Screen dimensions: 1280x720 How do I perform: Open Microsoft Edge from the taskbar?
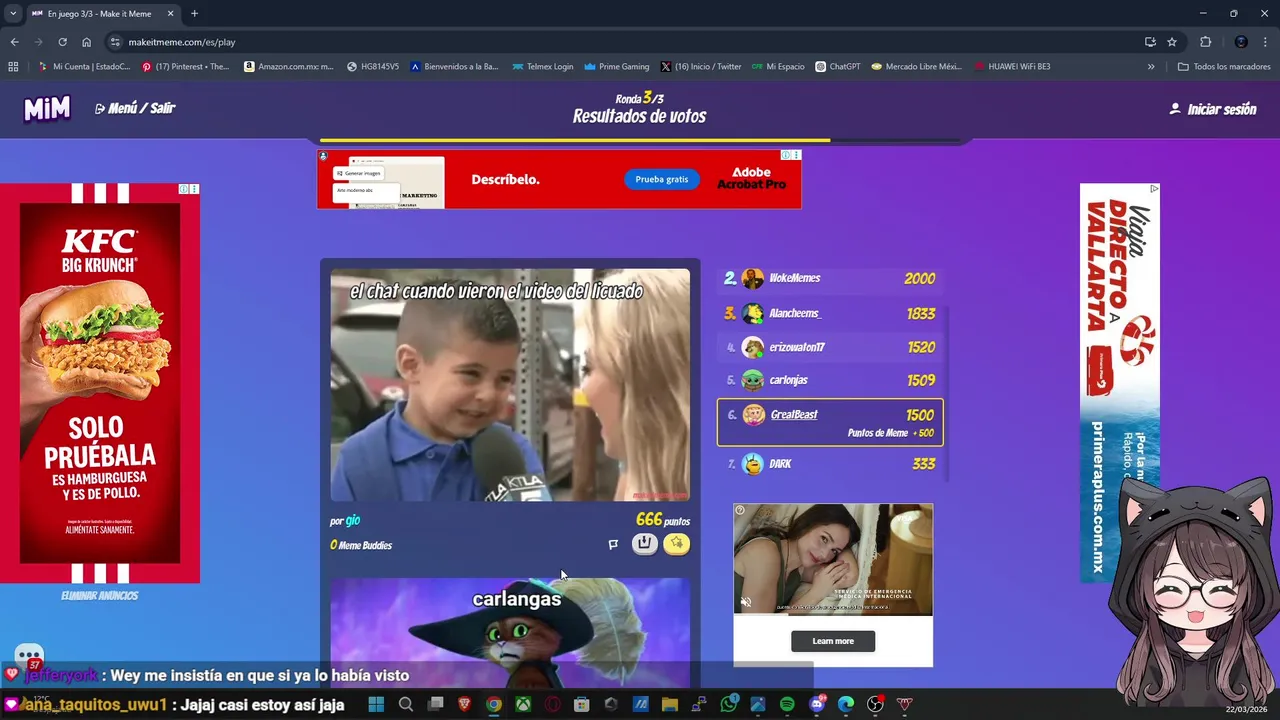coord(846,705)
